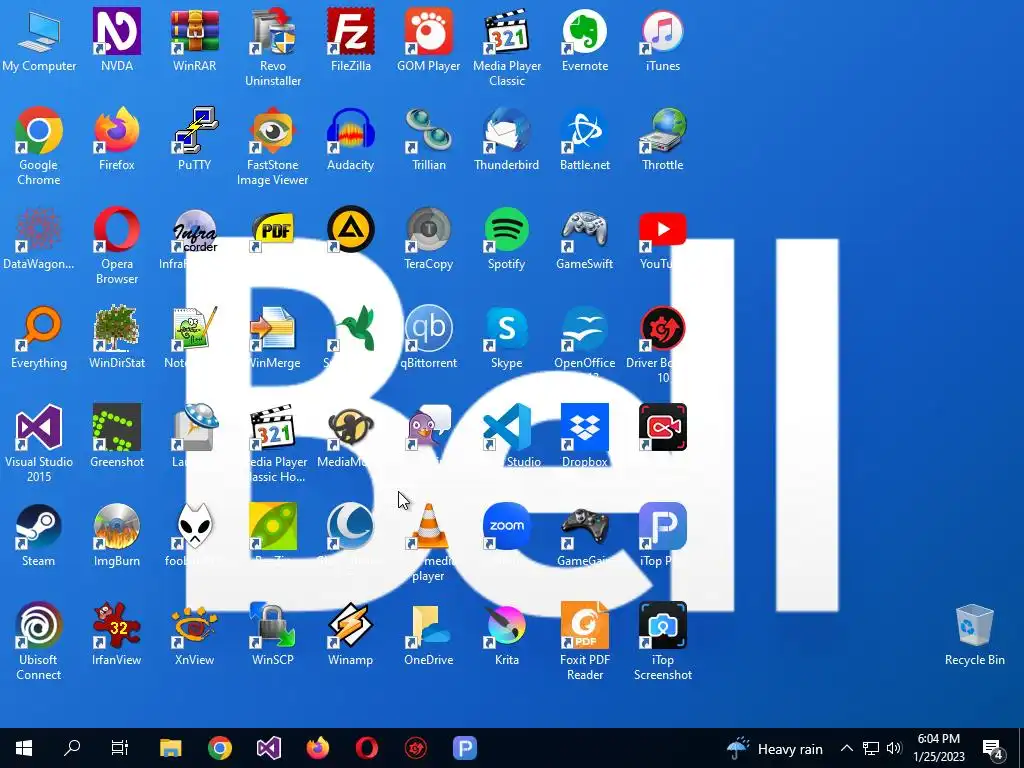This screenshot has width=1024, height=768.
Task: Click the iTop Screenshot desktop icon
Action: [663, 626]
